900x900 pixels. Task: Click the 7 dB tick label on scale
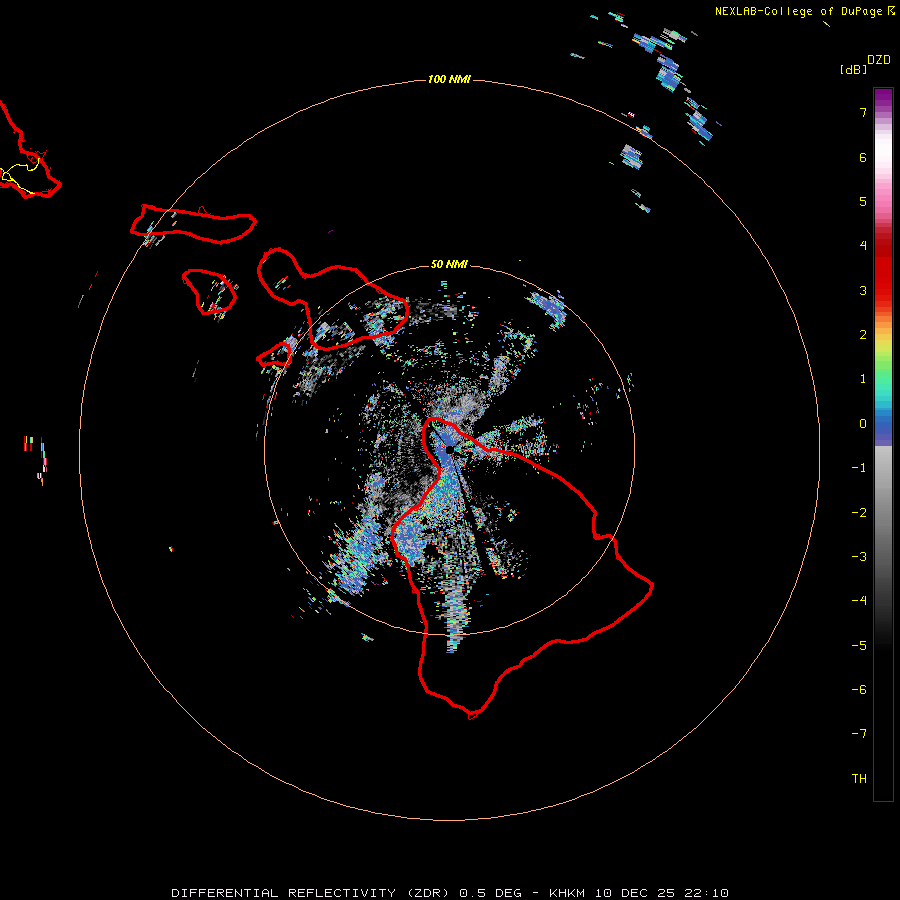click(x=863, y=112)
